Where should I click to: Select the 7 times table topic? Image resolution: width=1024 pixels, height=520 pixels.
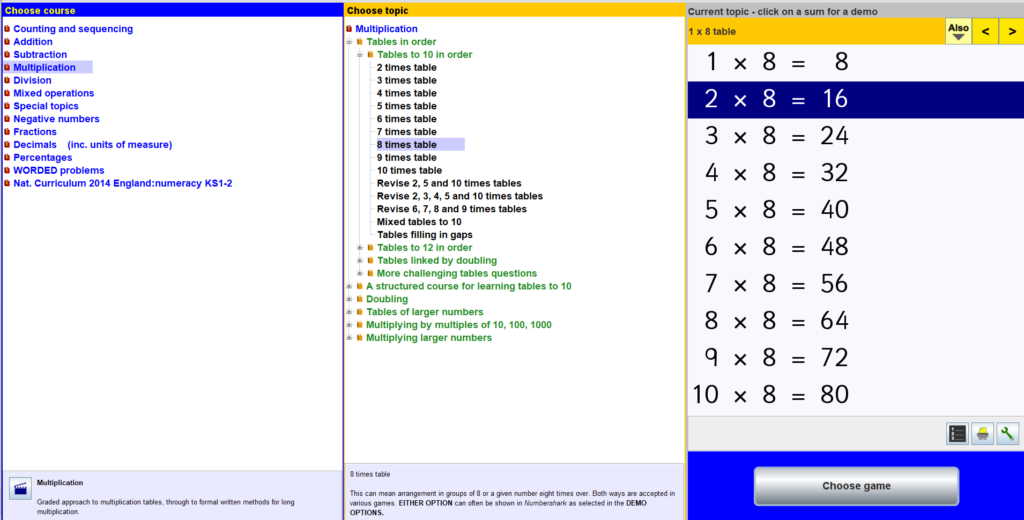[x=406, y=132]
